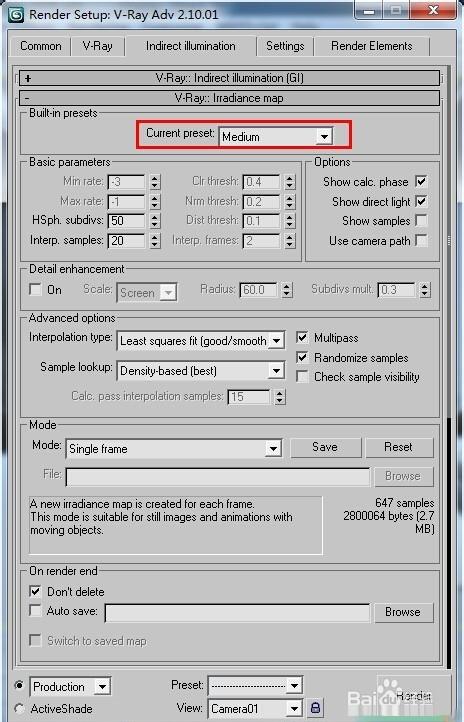Screen dimensions: 464x722
Task: Click the HSph. subdivs value field
Action: [x=126, y=221]
